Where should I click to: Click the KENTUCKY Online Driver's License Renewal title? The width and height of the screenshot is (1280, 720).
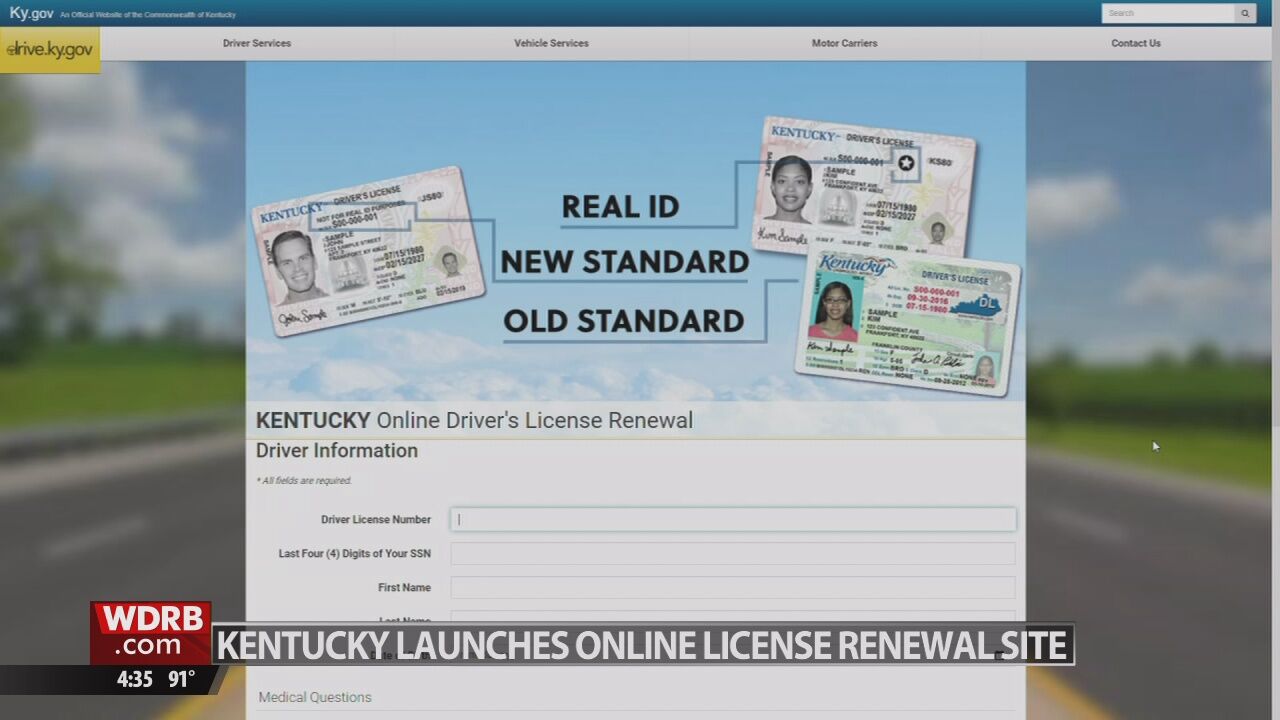click(474, 420)
